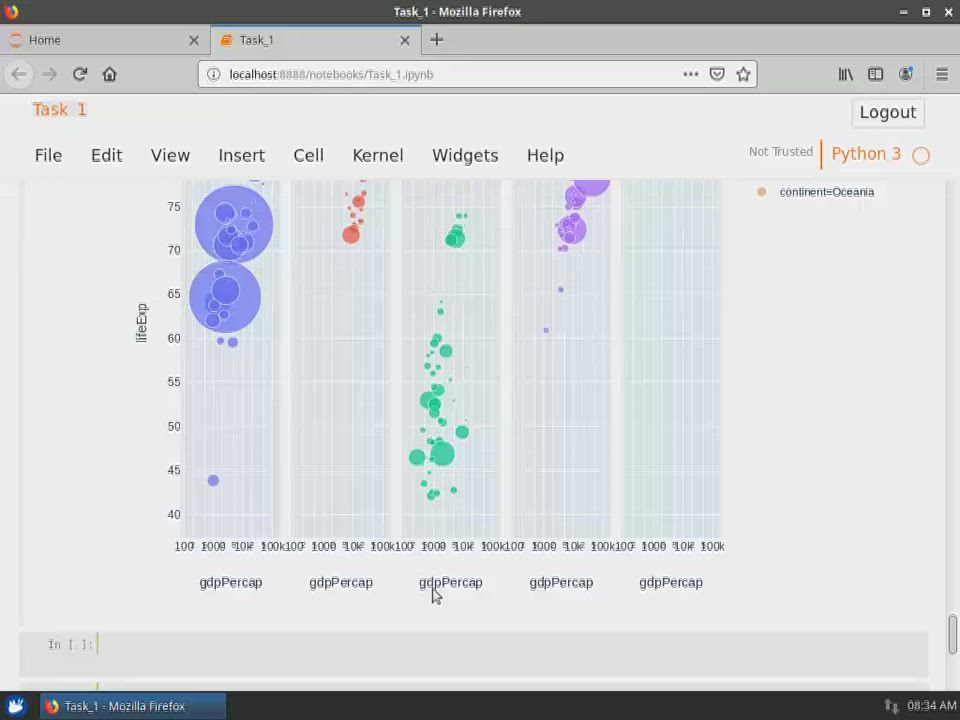Viewport: 960px width, 720px height.
Task: Click inside the empty code cell
Action: coord(400,645)
